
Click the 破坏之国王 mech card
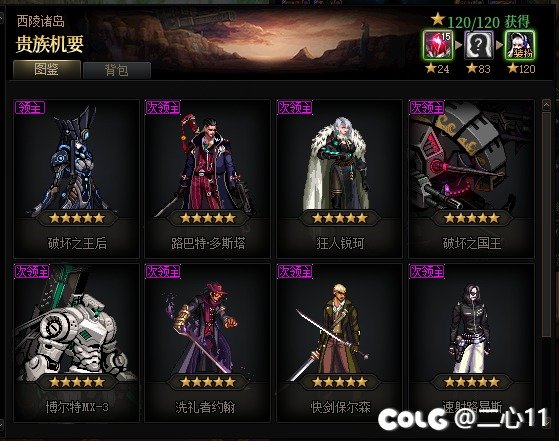471,179
